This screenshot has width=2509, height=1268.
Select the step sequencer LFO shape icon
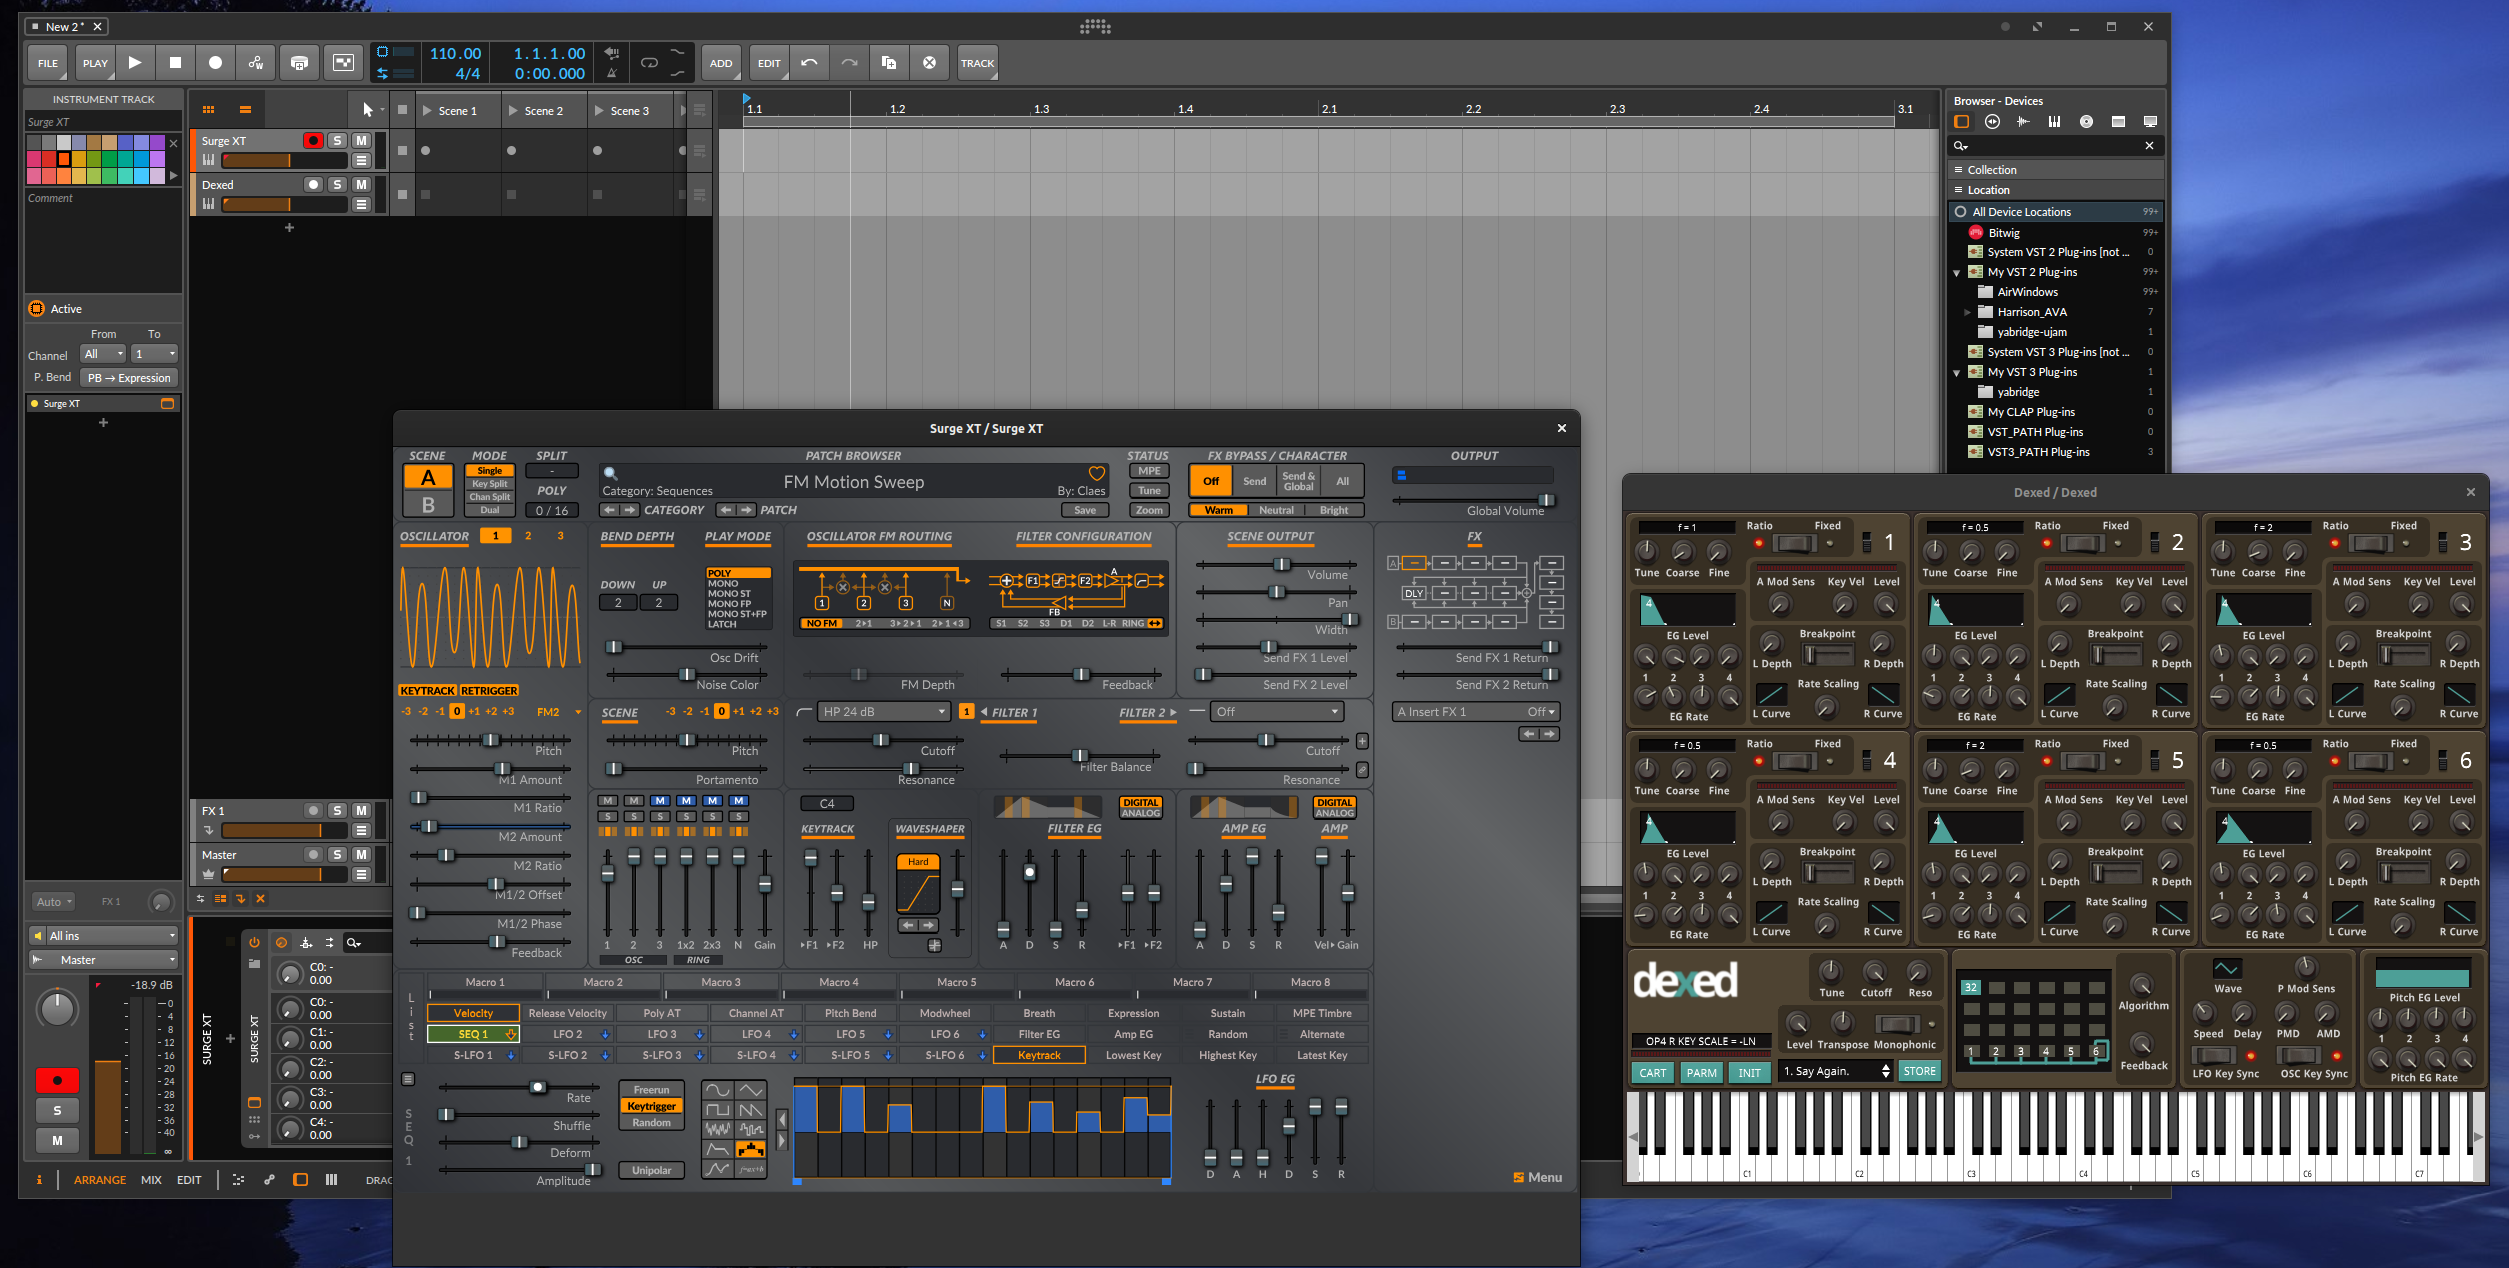click(751, 1150)
